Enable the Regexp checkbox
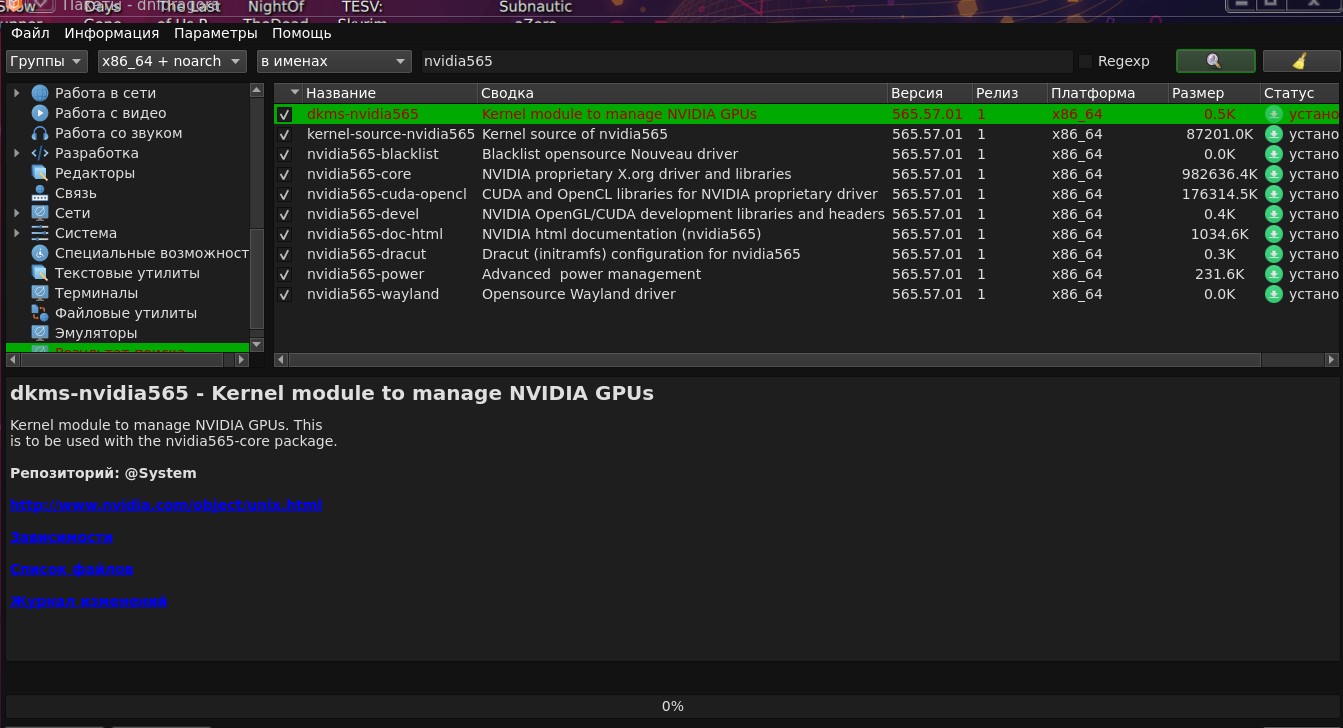 tap(1085, 61)
